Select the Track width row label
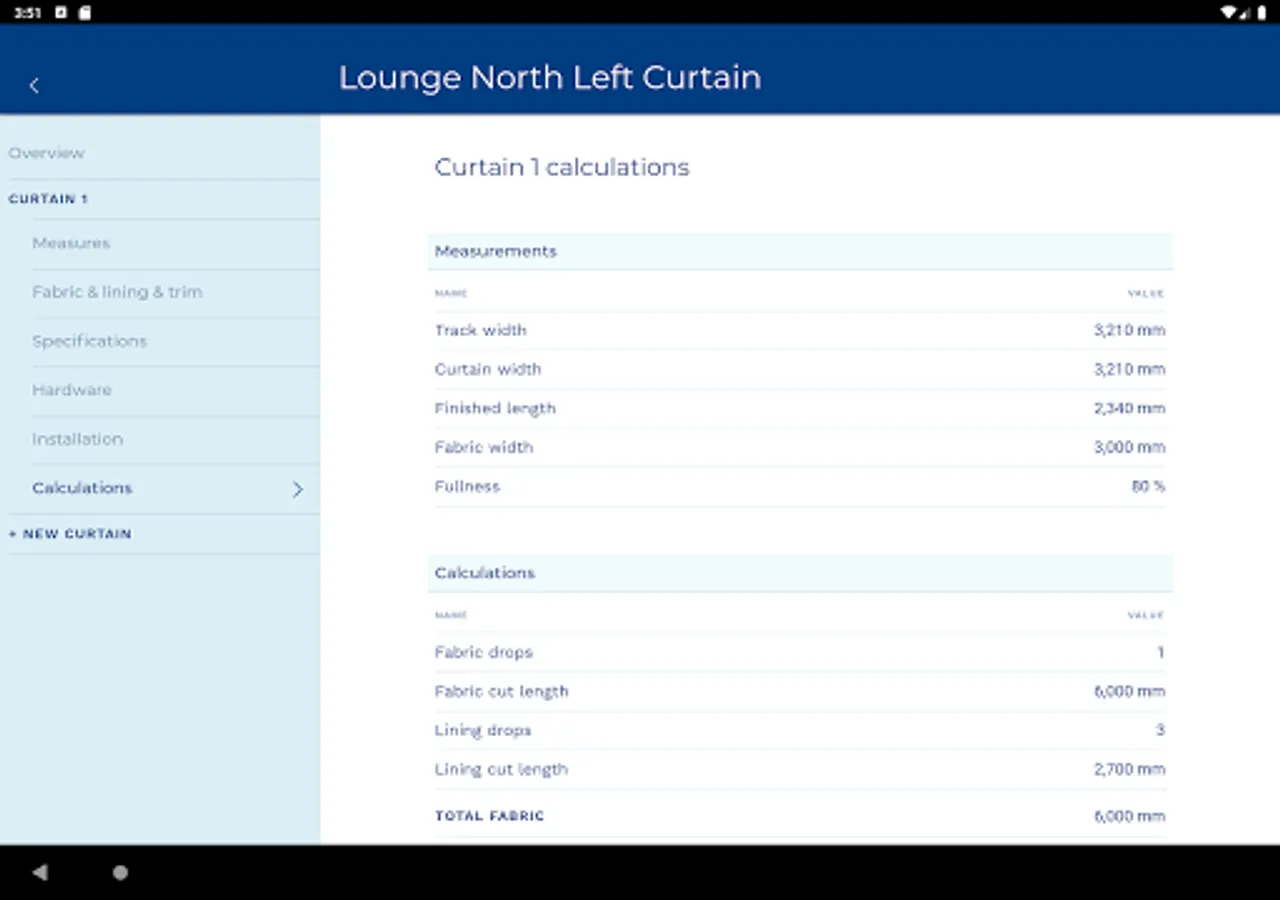The height and width of the screenshot is (900, 1280). click(481, 330)
